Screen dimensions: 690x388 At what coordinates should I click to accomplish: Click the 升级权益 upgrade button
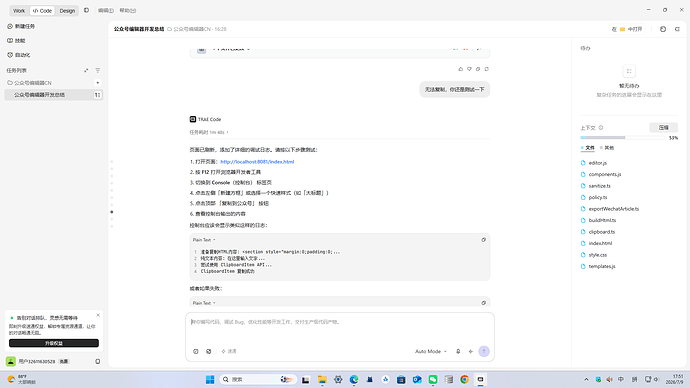click(54, 343)
